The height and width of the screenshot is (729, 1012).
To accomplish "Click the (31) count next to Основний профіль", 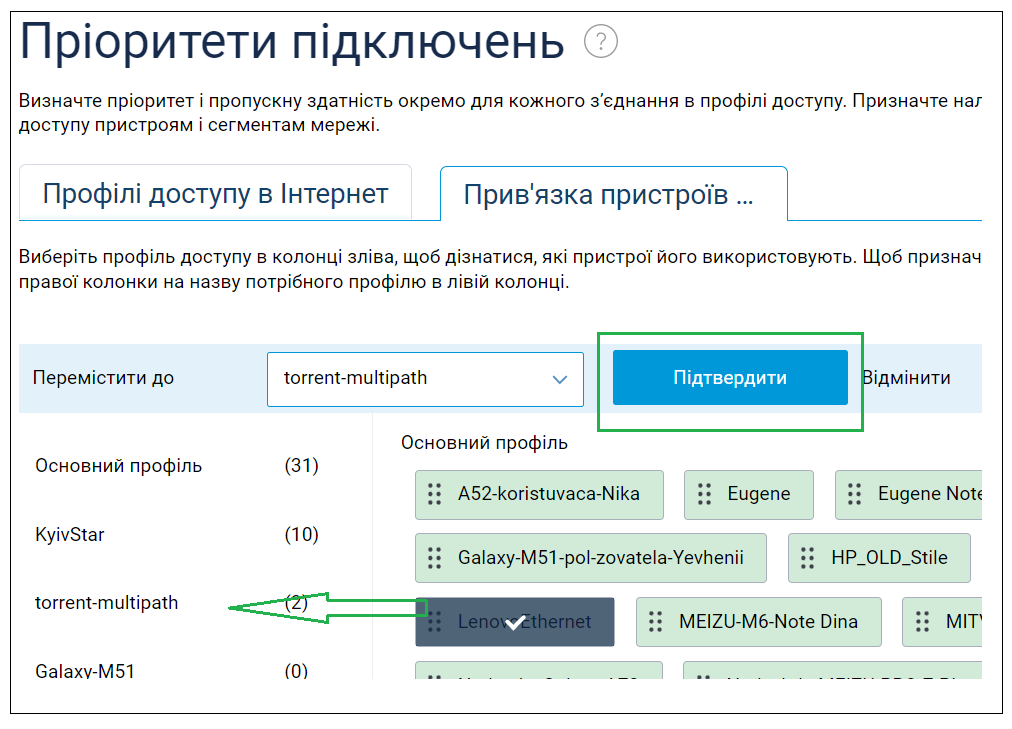I will (302, 466).
